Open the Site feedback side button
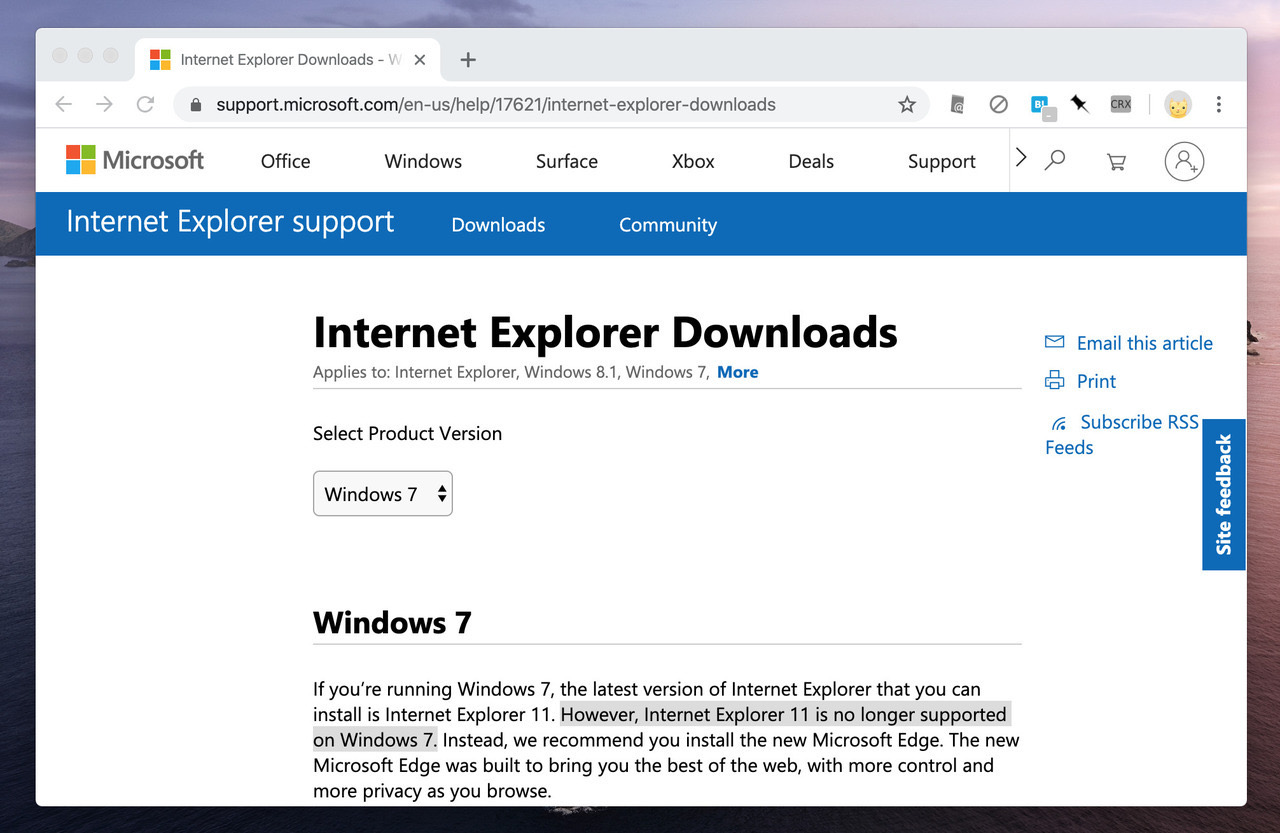This screenshot has width=1280, height=833. click(1223, 494)
